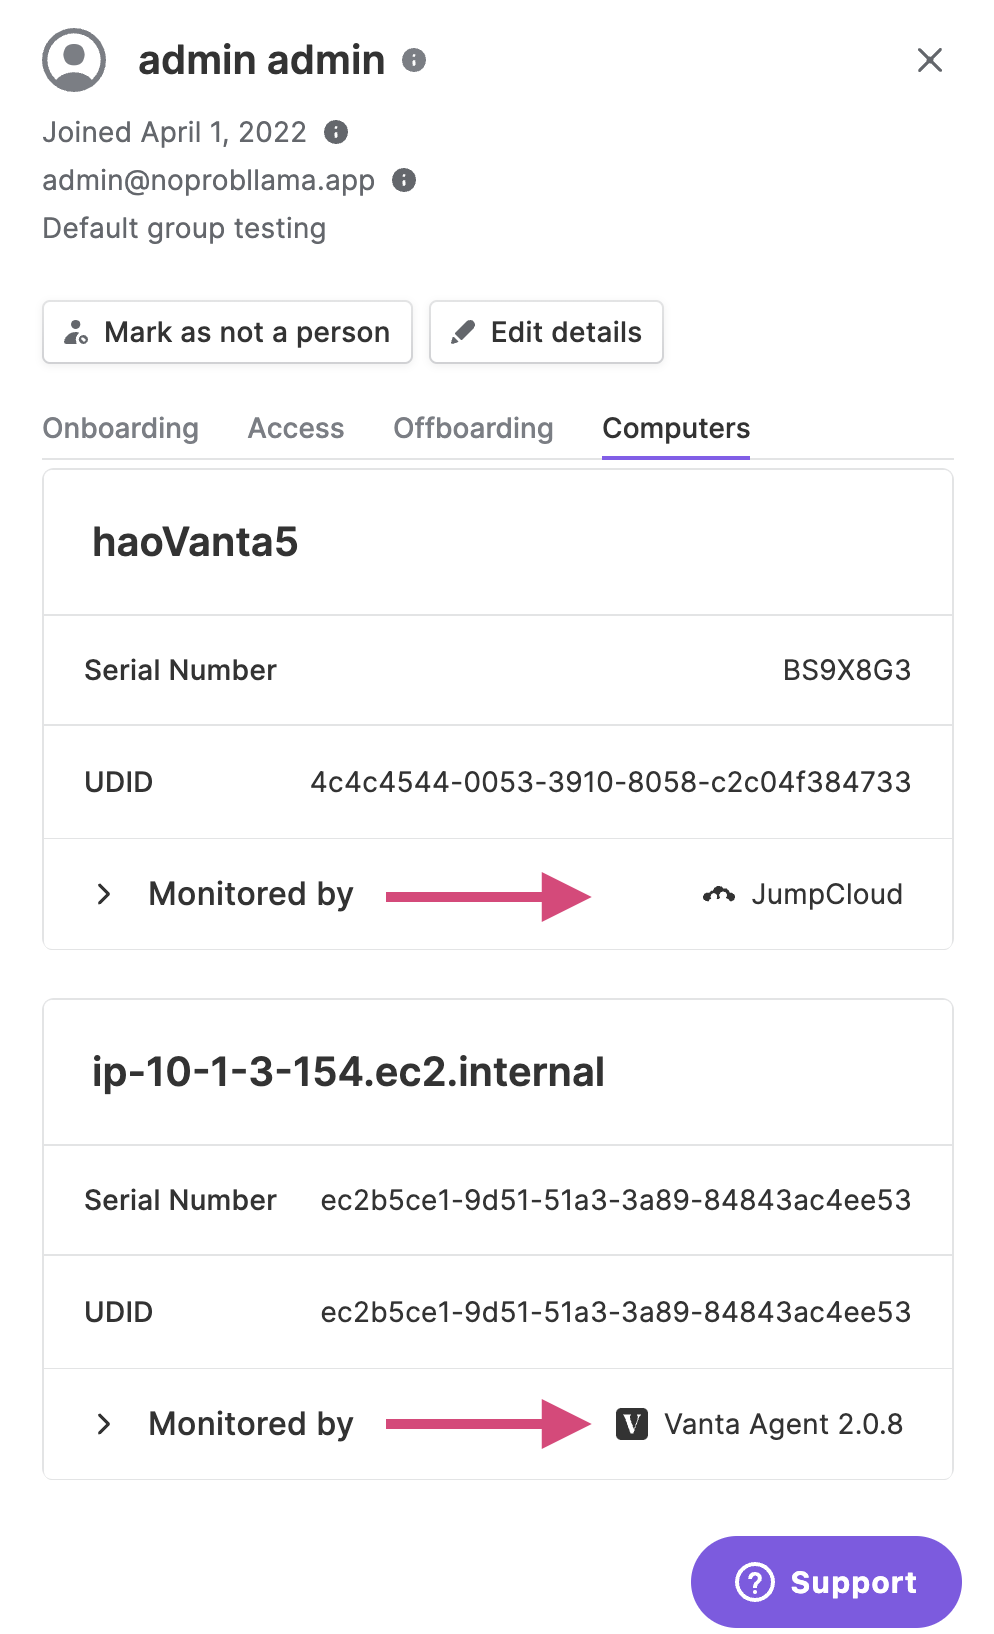Viewport: 994px width, 1634px height.
Task: Close the user details panel
Action: point(930,60)
